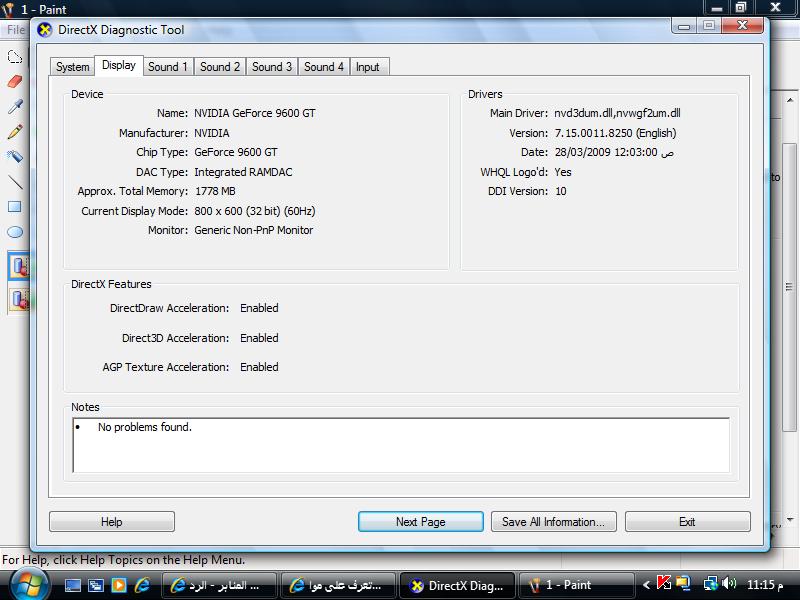The height and width of the screenshot is (600, 800).
Task: Click Direct3D Acceleration 'Enabled' value
Action: (259, 338)
